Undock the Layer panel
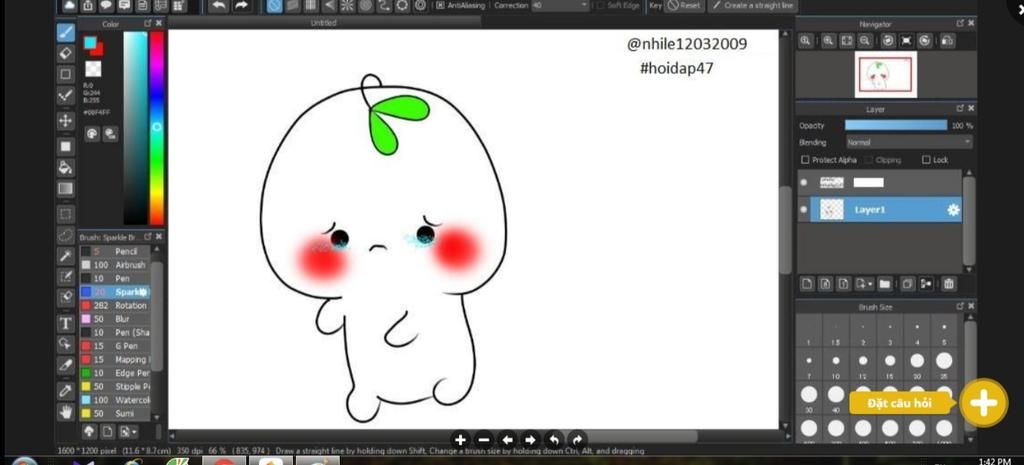Screen dimensions: 1024x465 (959, 108)
